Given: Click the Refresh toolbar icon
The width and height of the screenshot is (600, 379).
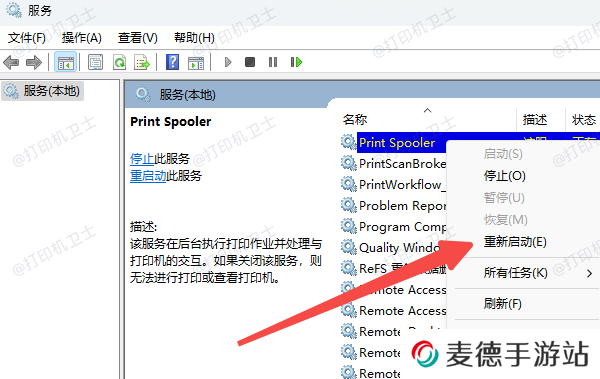Looking at the screenshot, I should pyautogui.click(x=119, y=62).
